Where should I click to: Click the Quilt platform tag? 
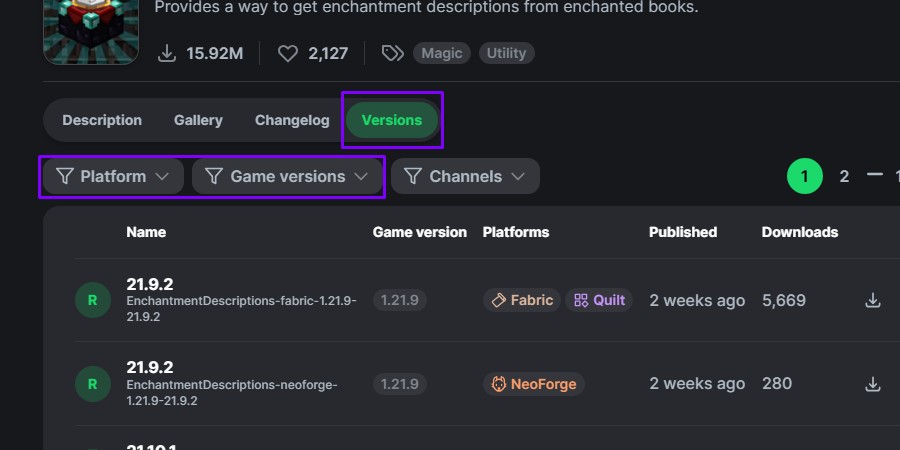click(x=599, y=300)
